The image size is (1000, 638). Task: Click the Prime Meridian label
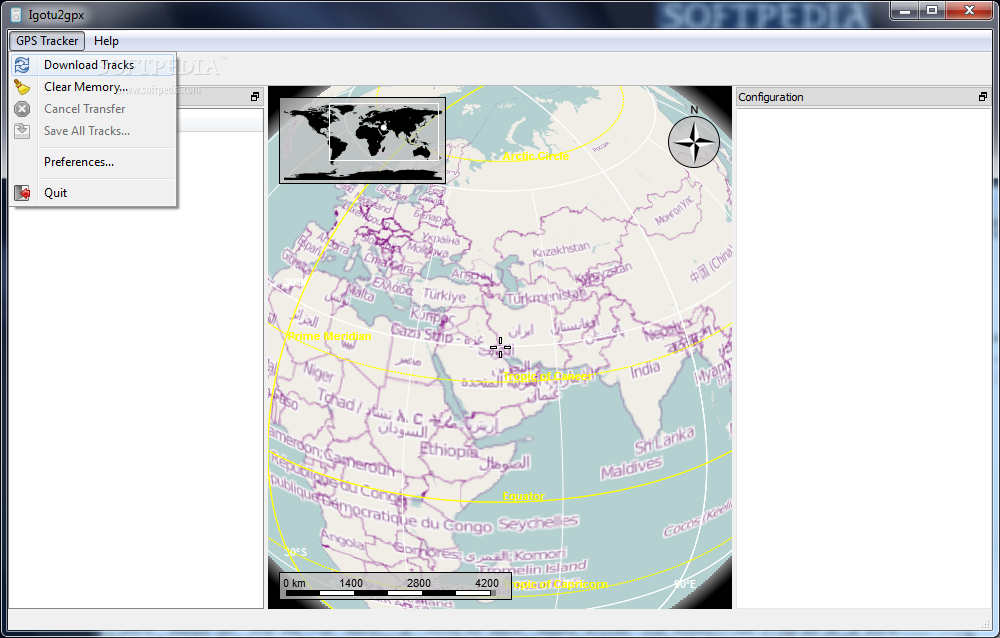[329, 336]
